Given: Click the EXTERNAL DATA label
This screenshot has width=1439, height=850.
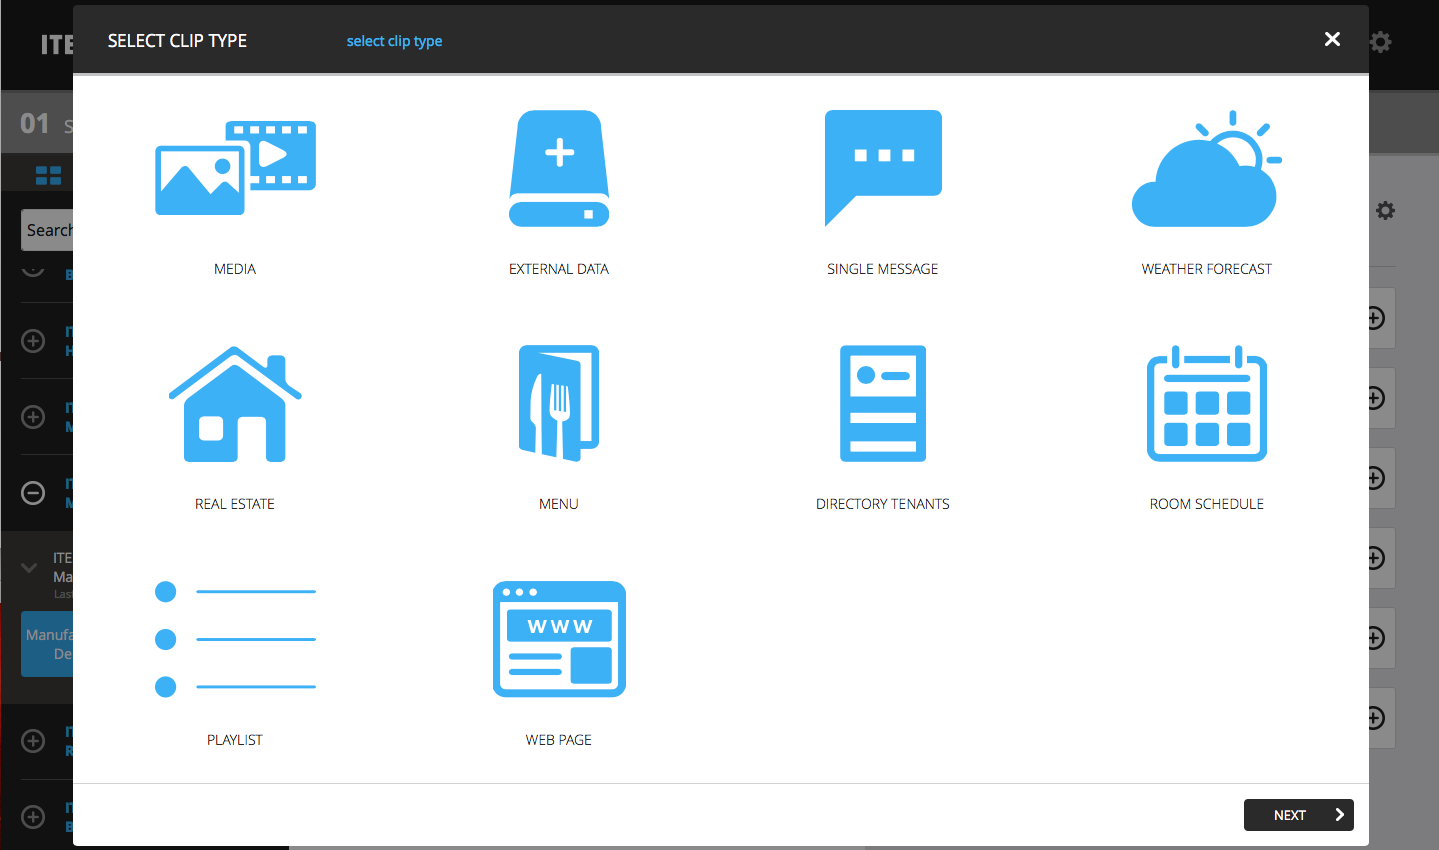Looking at the screenshot, I should (559, 269).
